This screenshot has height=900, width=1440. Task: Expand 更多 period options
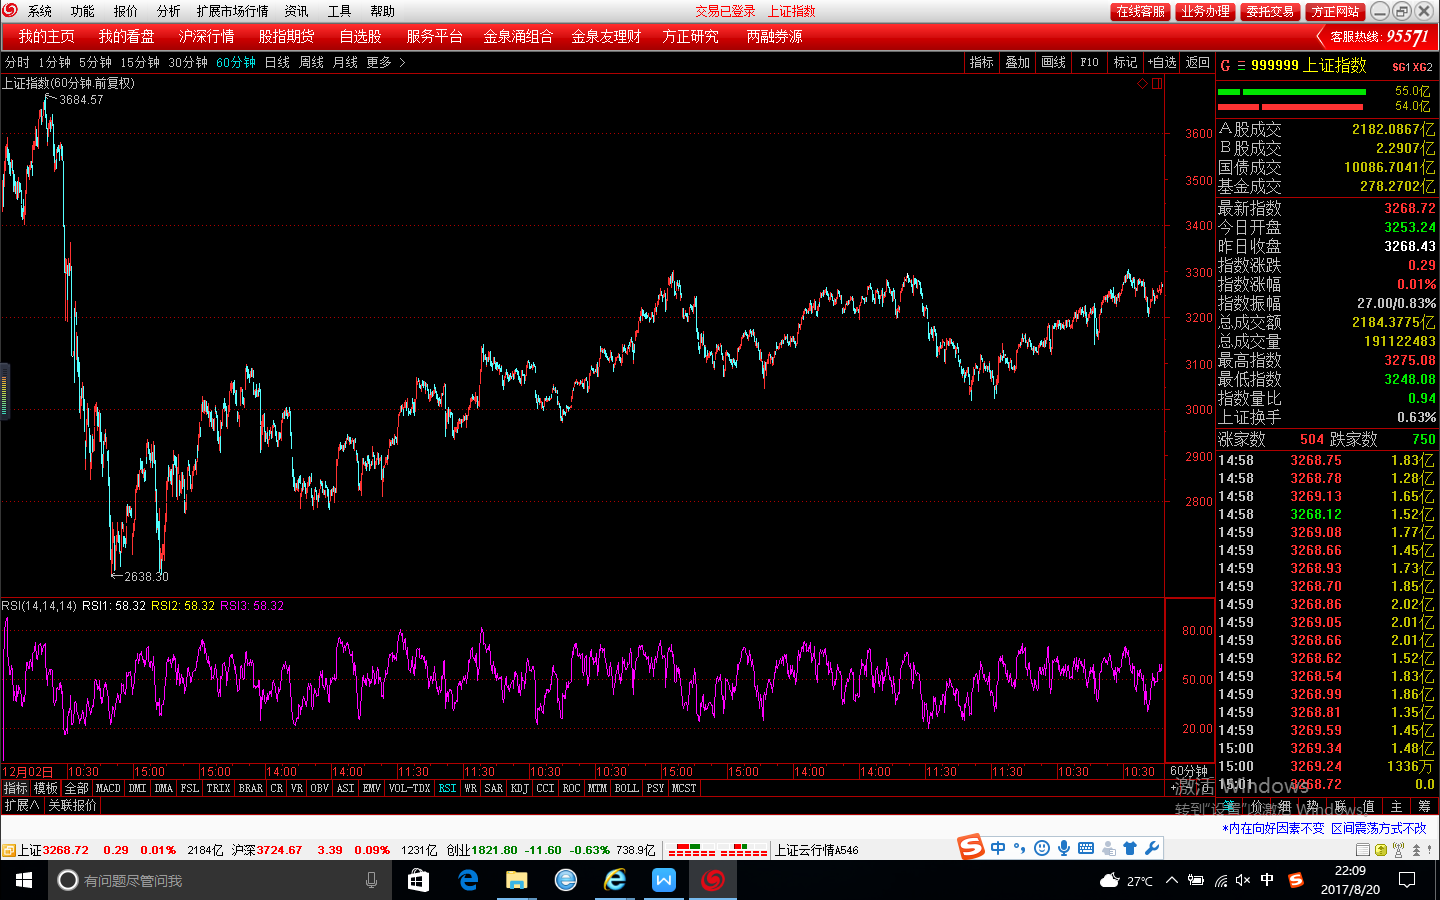pos(385,62)
